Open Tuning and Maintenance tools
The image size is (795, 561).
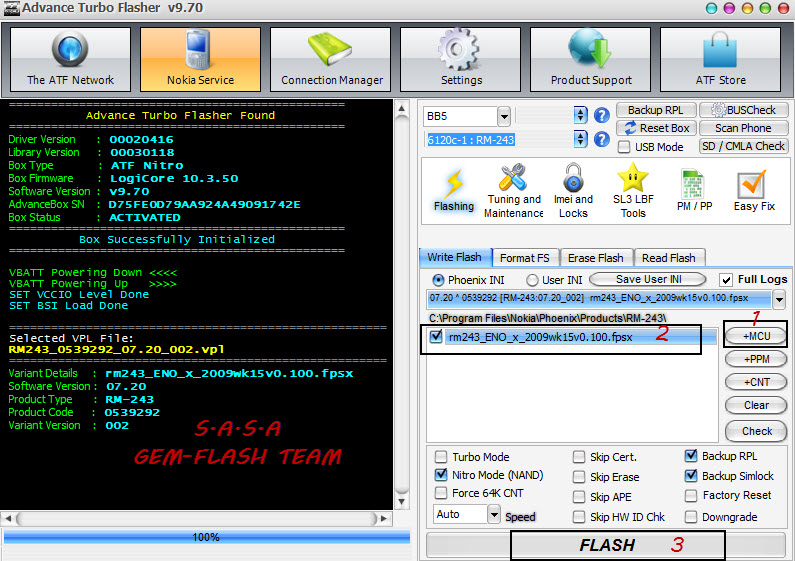click(513, 191)
